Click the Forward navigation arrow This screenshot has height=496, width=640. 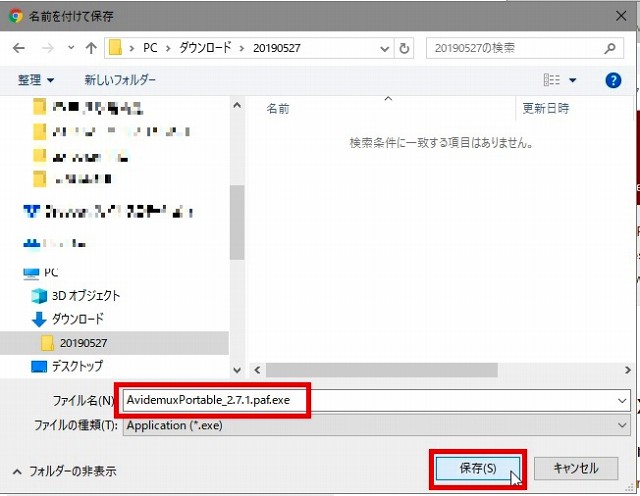(45, 48)
